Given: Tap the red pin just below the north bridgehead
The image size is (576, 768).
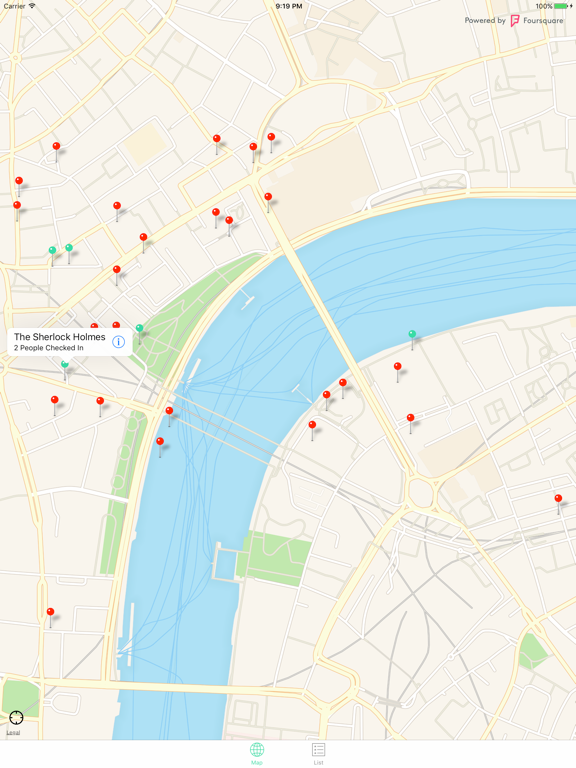Looking at the screenshot, I should tap(268, 202).
